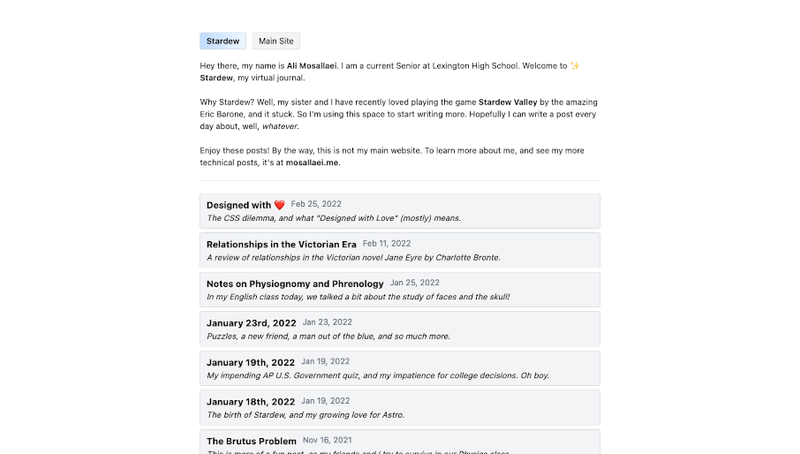Open "The Brutus Problem" post
Image resolution: width=800 pixels, height=454 pixels.
251,441
